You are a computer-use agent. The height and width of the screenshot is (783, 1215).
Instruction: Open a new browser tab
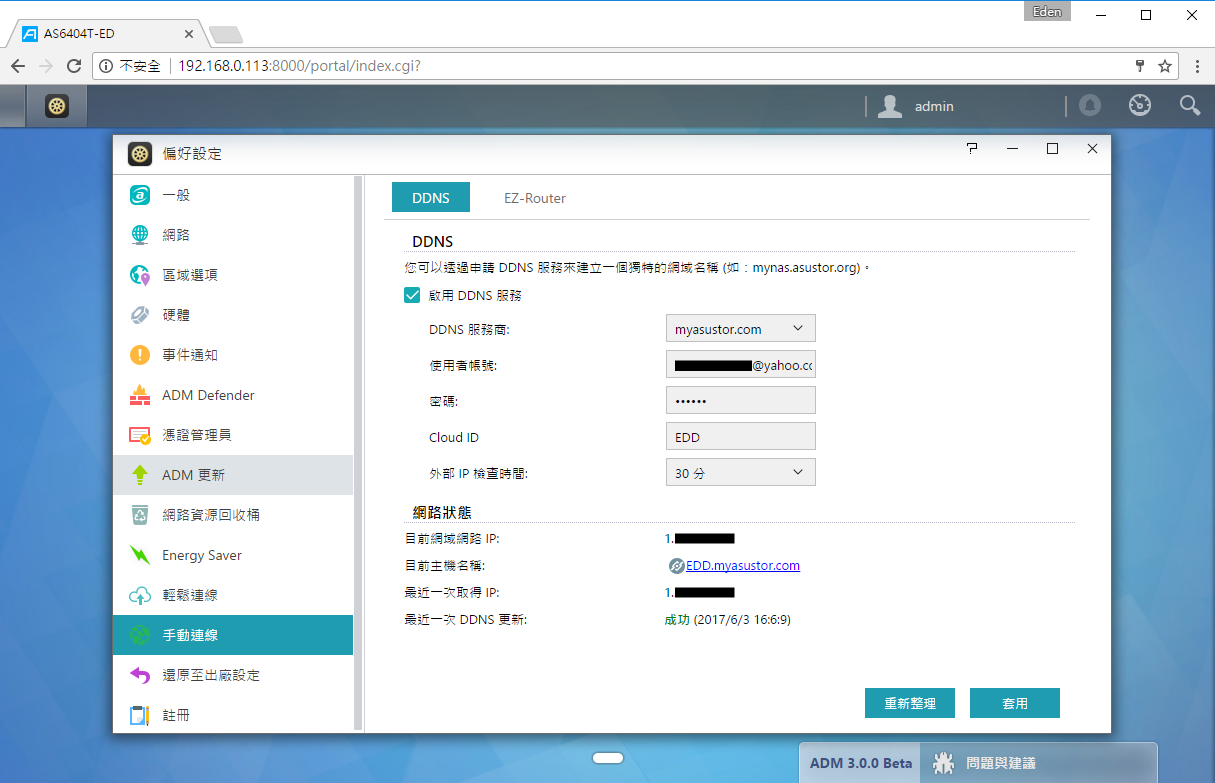[226, 35]
